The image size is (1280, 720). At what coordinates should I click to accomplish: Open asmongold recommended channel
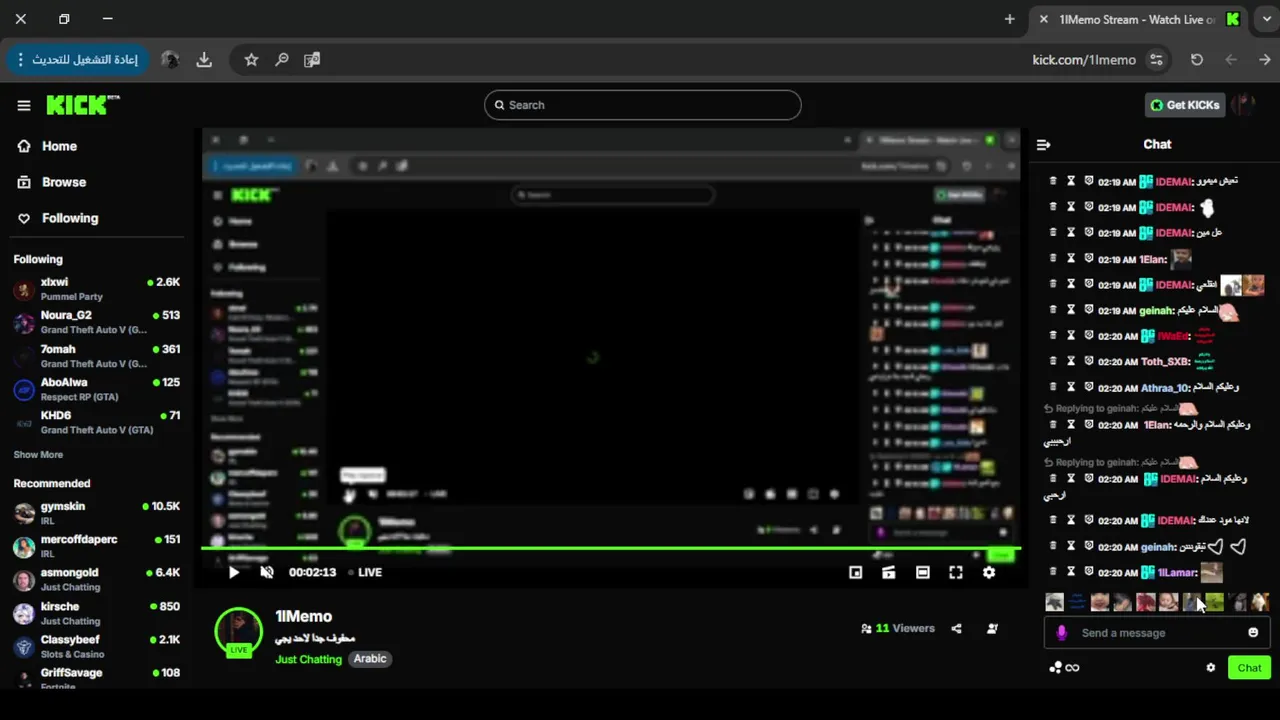[x=96, y=580]
